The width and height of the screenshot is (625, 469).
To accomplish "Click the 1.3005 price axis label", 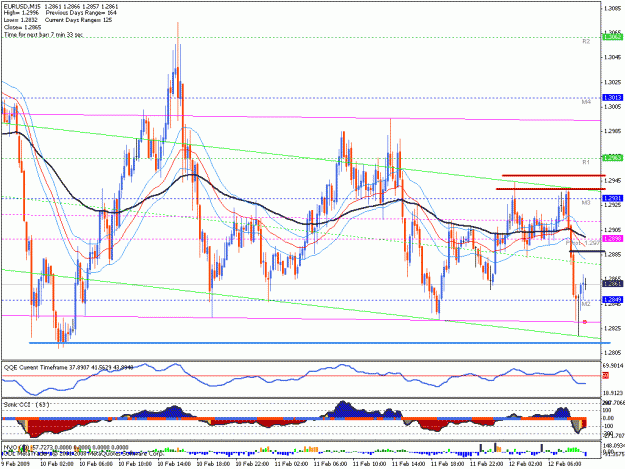I will 613,107.
